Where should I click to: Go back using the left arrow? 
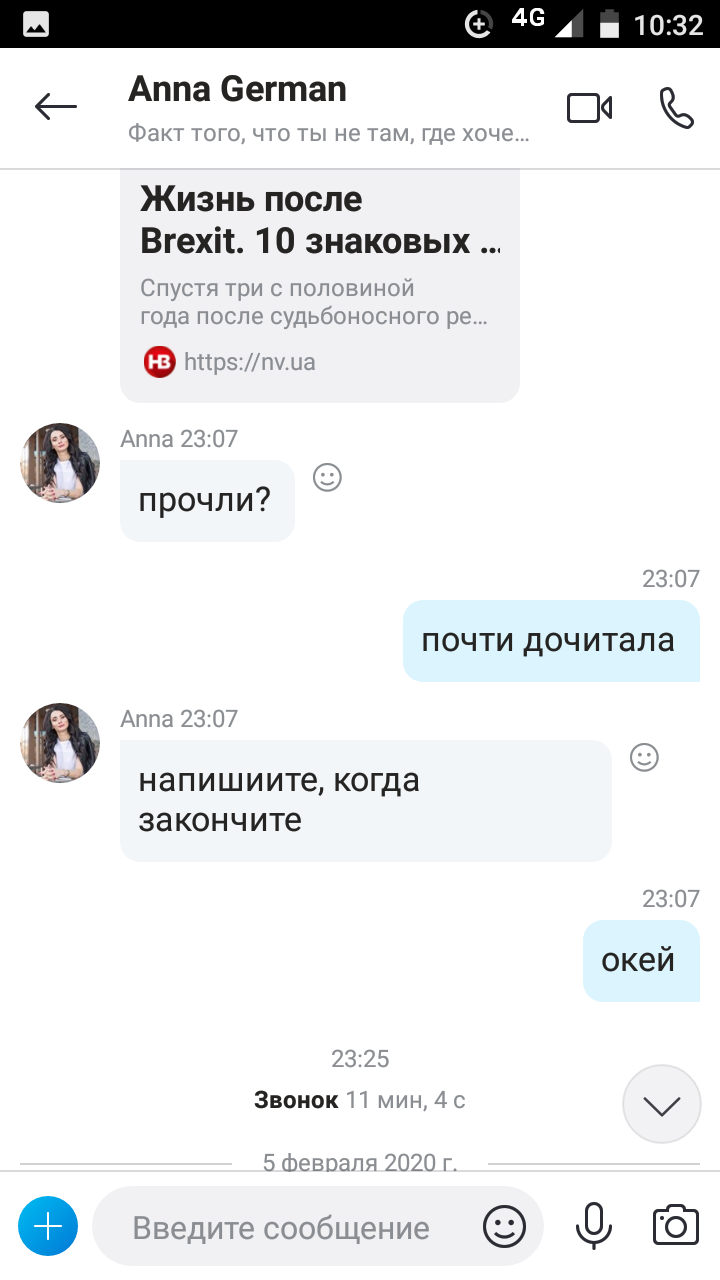55,107
